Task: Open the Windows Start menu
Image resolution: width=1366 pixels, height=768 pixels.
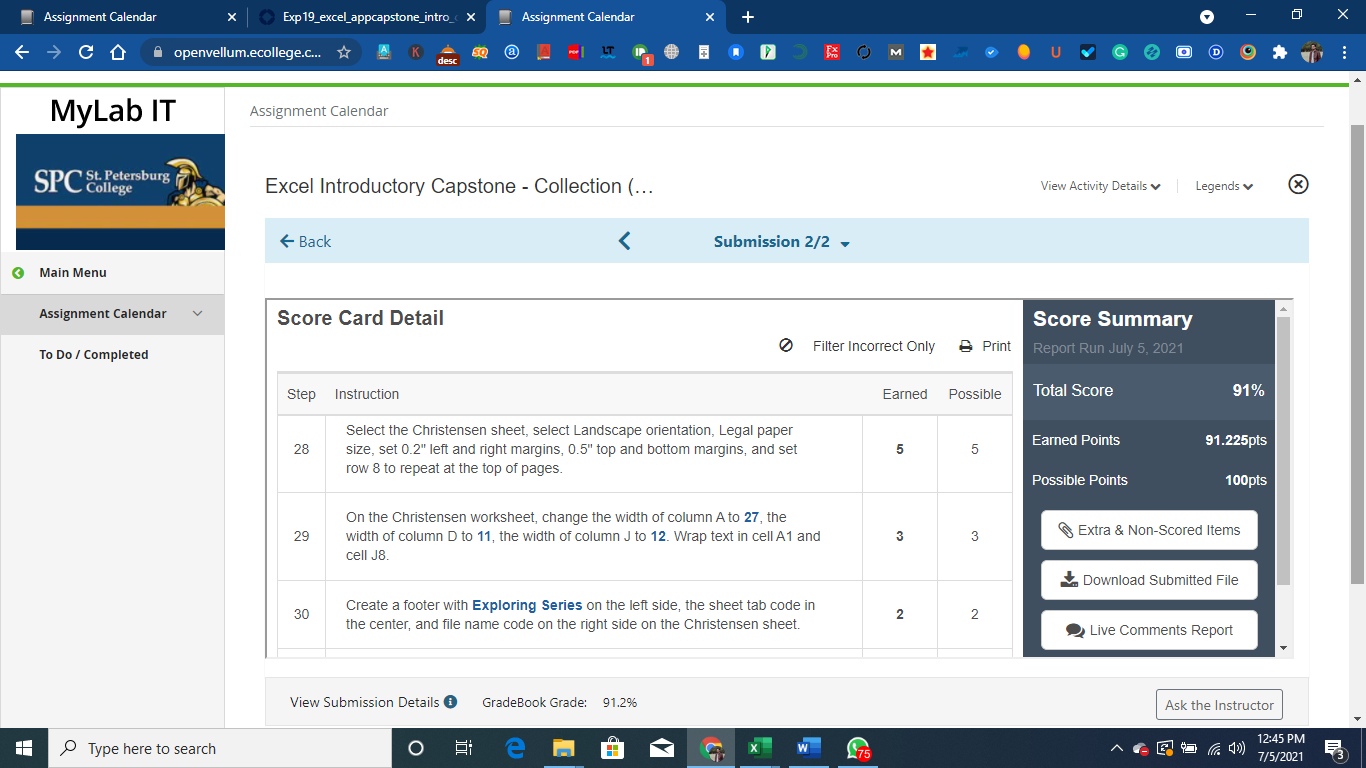Action: tap(24, 748)
